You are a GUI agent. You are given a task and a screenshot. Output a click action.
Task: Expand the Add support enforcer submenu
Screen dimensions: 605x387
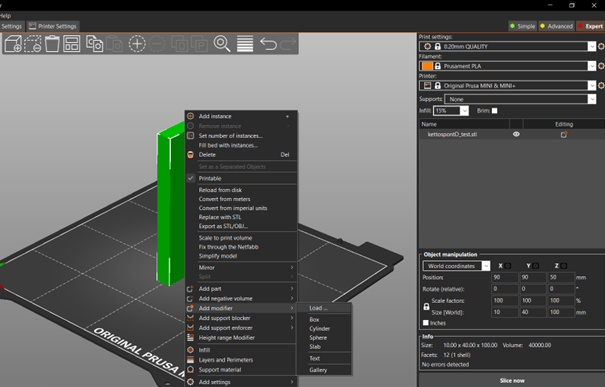click(x=241, y=328)
